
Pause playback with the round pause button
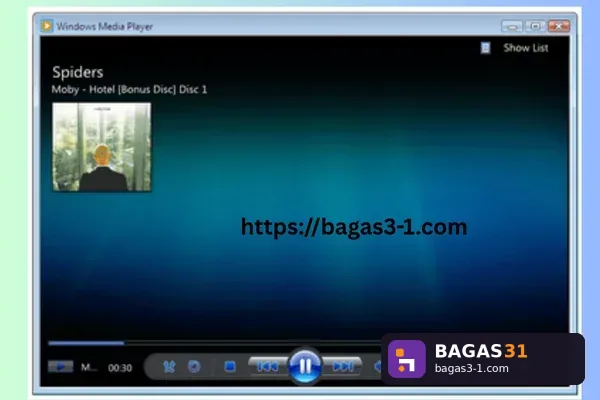[305, 366]
